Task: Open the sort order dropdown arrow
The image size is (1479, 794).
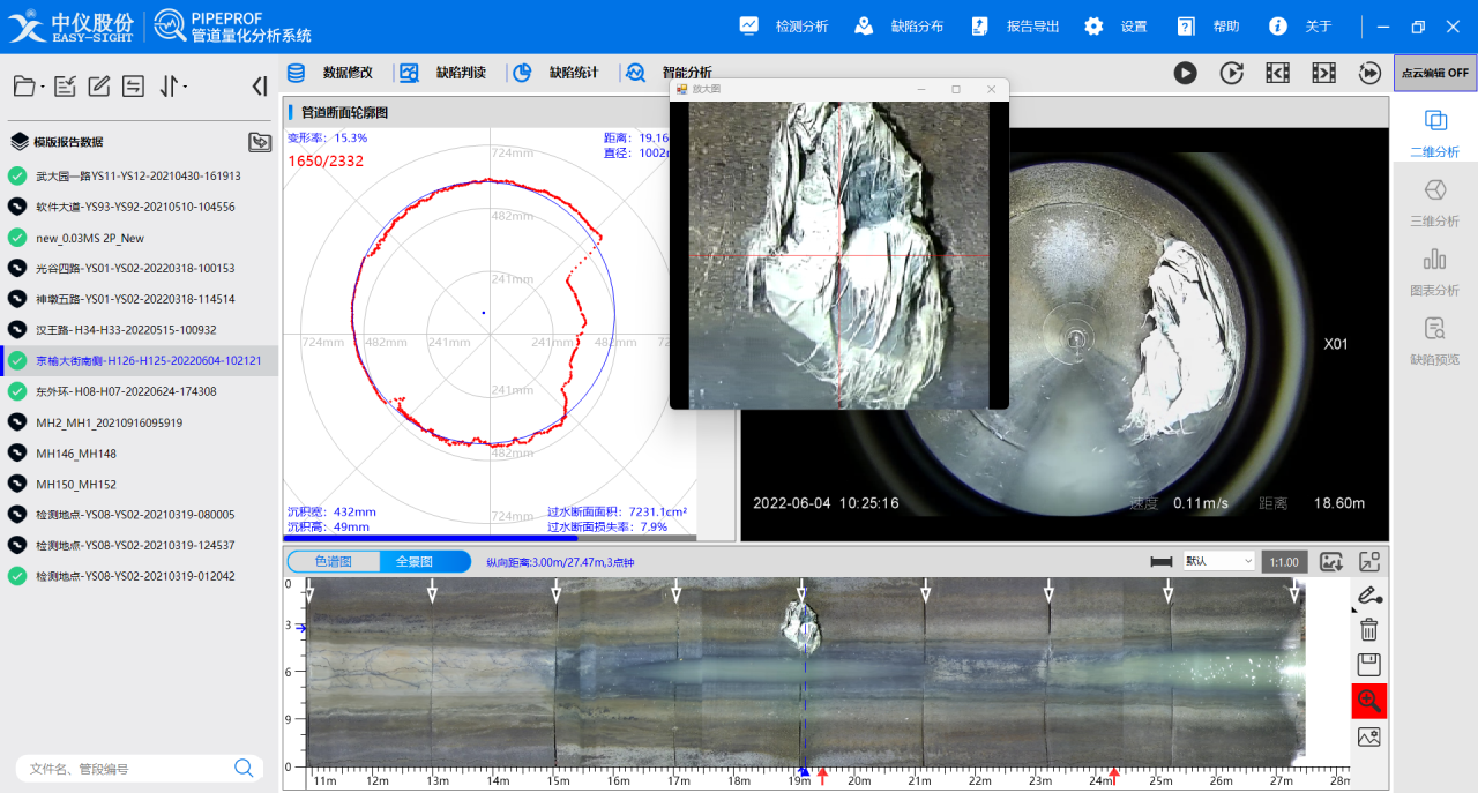Action: (185, 88)
